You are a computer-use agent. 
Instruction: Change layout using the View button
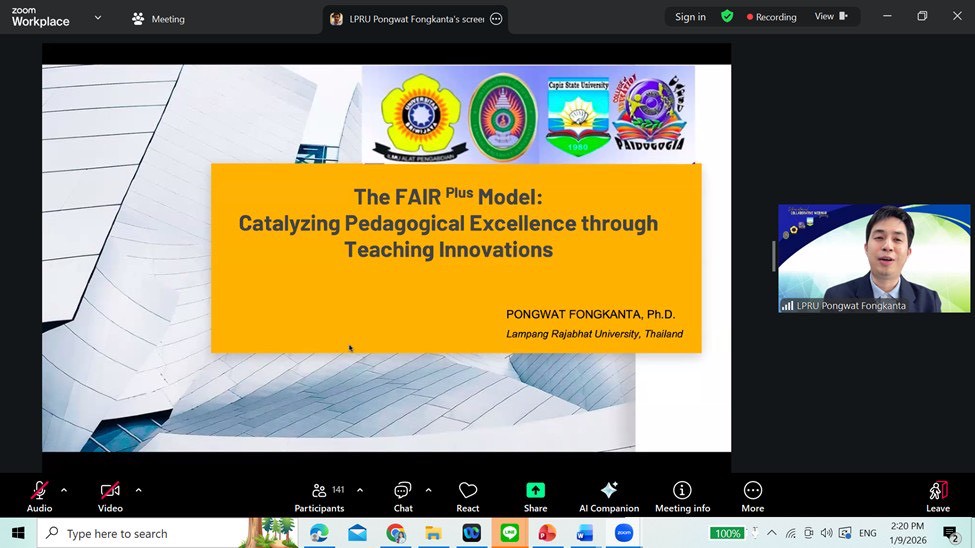pyautogui.click(x=830, y=17)
